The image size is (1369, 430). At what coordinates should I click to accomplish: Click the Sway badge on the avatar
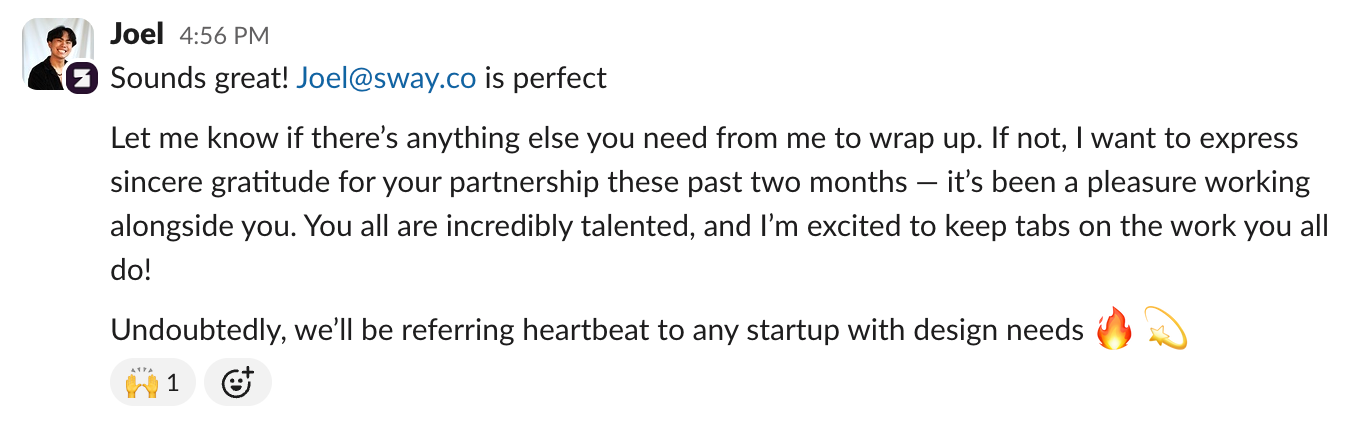pos(82,79)
